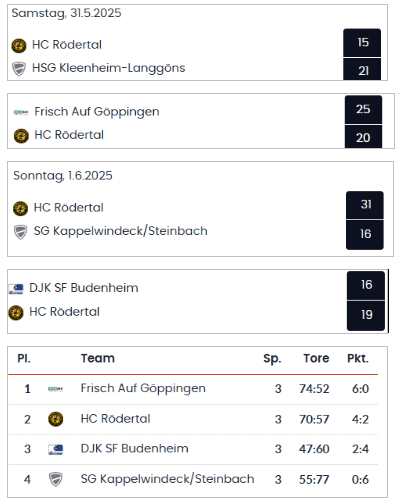The width and height of the screenshot is (402, 503).
Task: Open HC Rödertal row in standings table
Action: [193, 419]
